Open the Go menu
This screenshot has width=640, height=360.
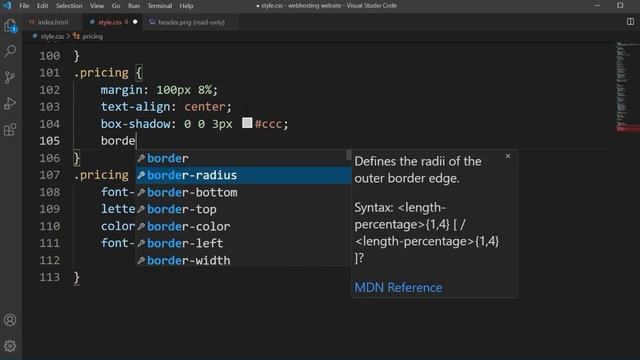point(116,6)
